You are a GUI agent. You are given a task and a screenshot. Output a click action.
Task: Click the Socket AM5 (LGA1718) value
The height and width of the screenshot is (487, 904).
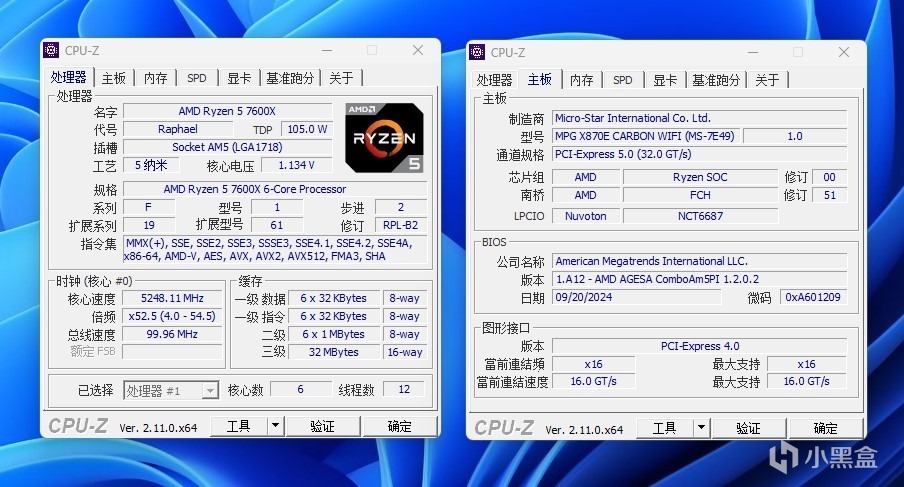point(227,147)
